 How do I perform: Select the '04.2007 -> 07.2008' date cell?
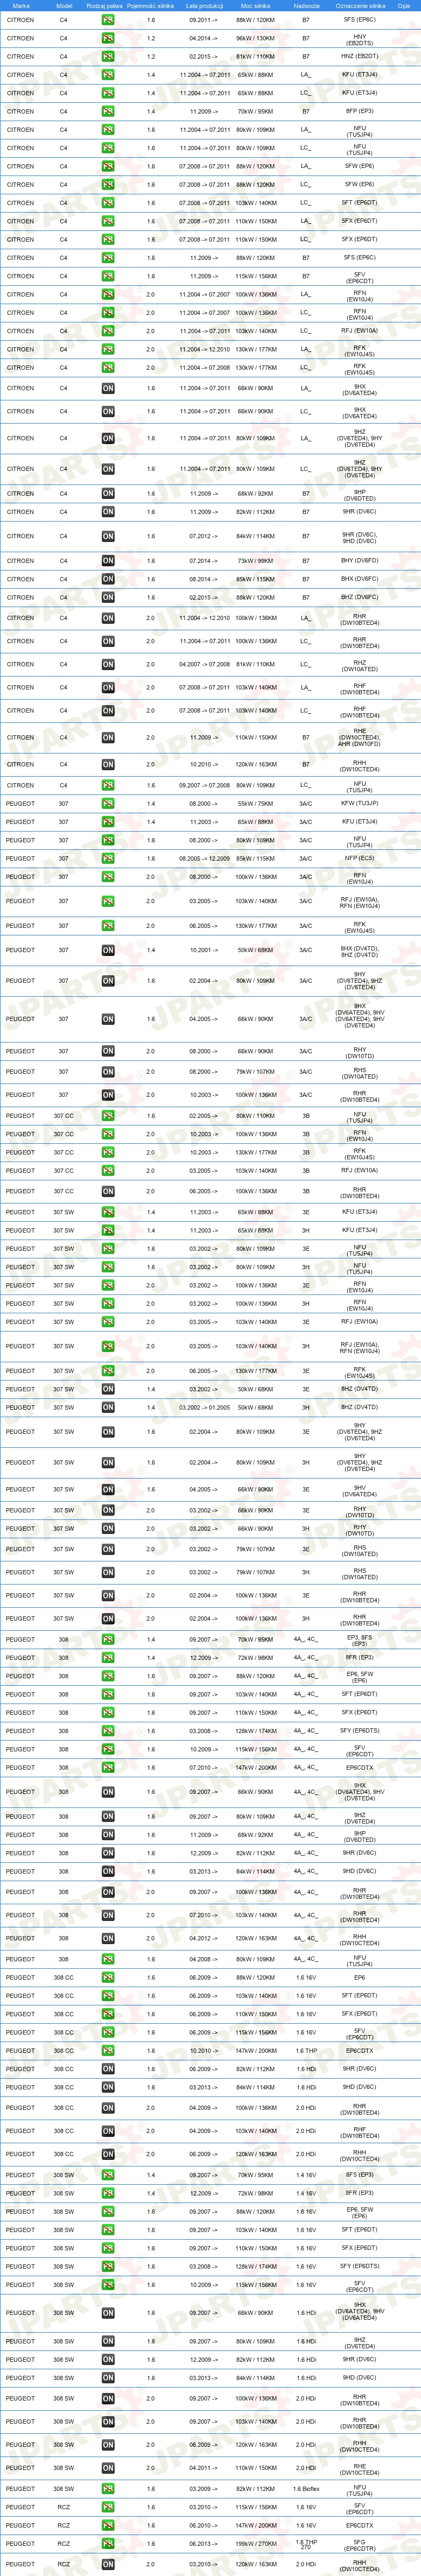point(204,664)
